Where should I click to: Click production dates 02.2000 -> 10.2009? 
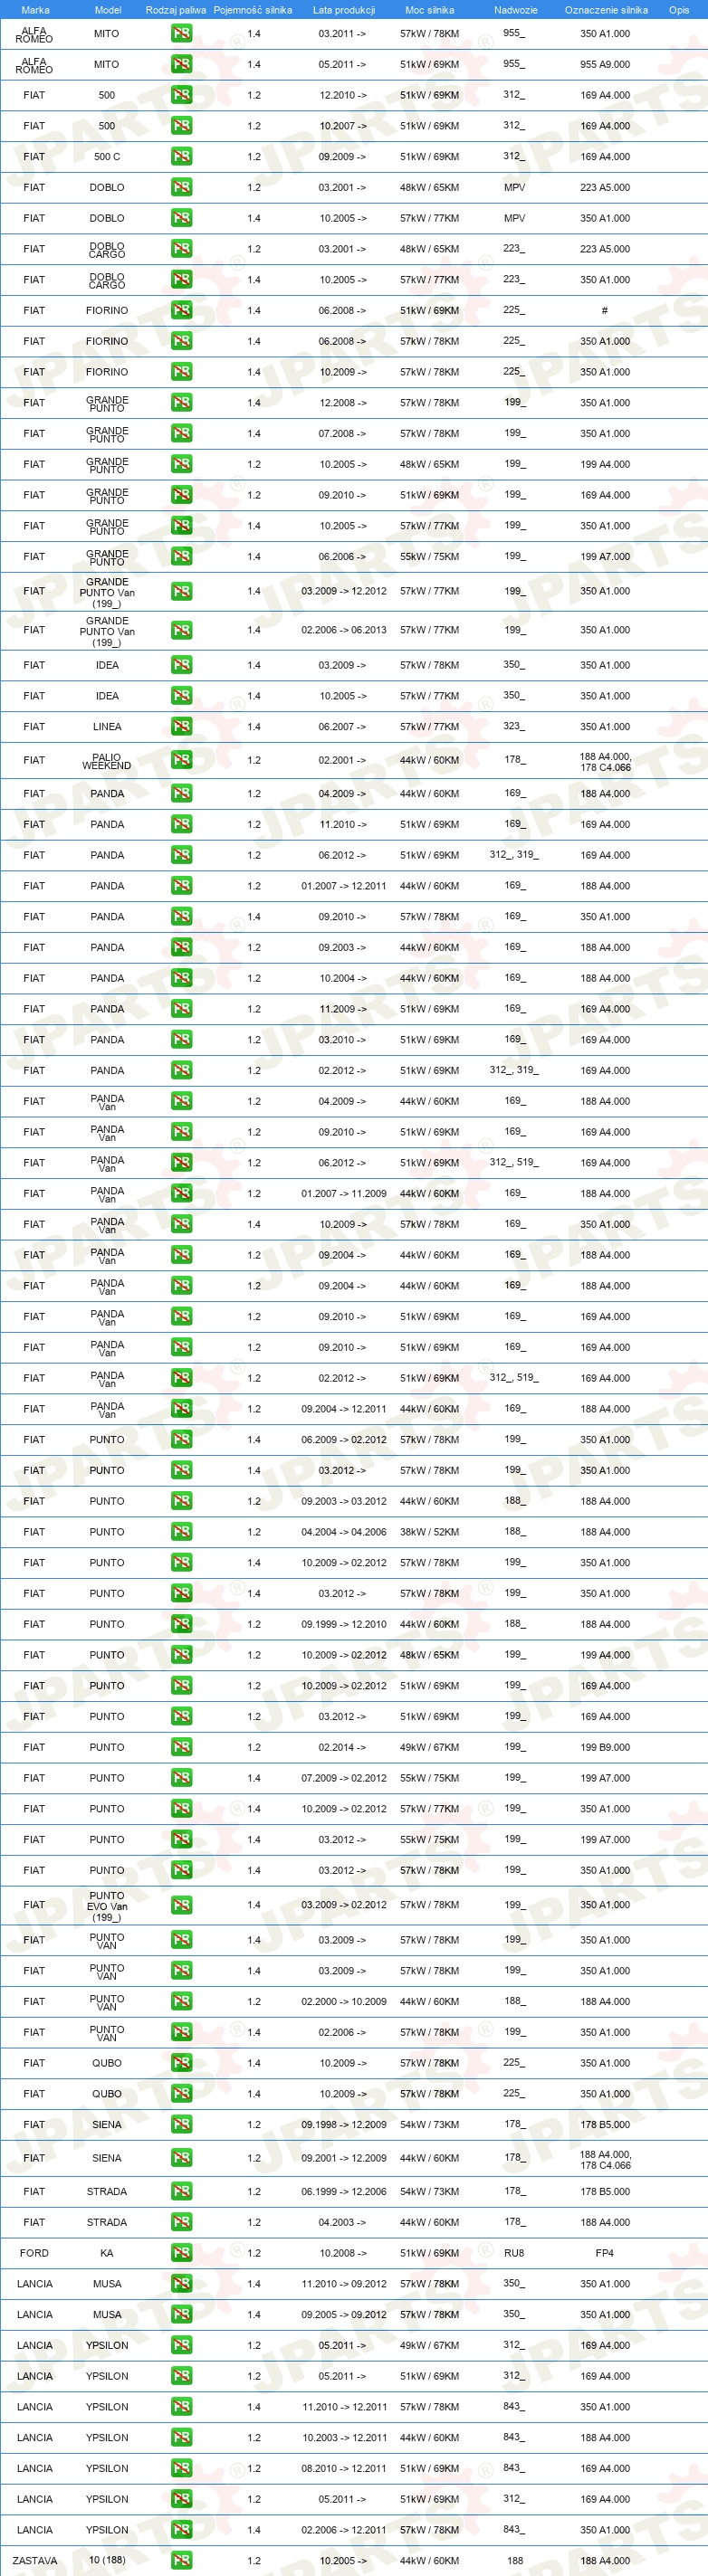coord(344,2002)
